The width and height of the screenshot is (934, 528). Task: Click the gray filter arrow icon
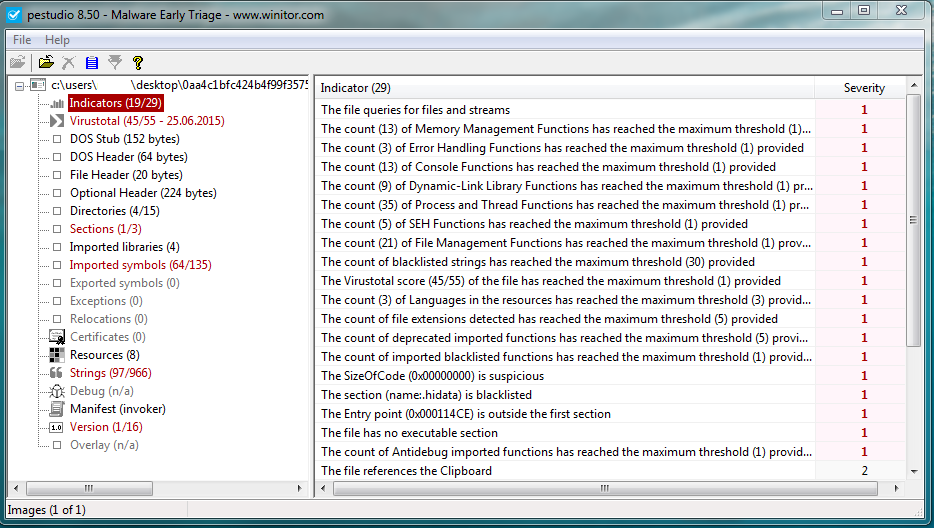(115, 62)
